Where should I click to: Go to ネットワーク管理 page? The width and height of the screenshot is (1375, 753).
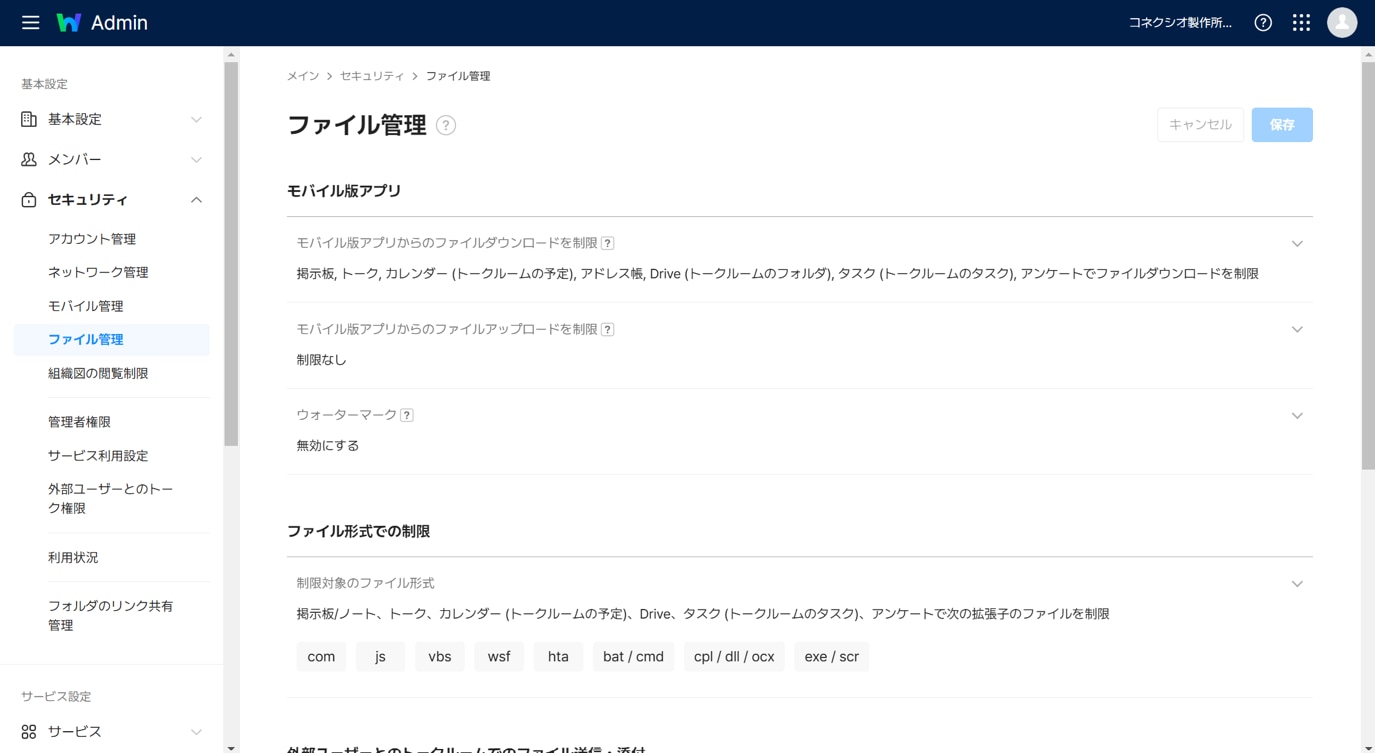[98, 272]
